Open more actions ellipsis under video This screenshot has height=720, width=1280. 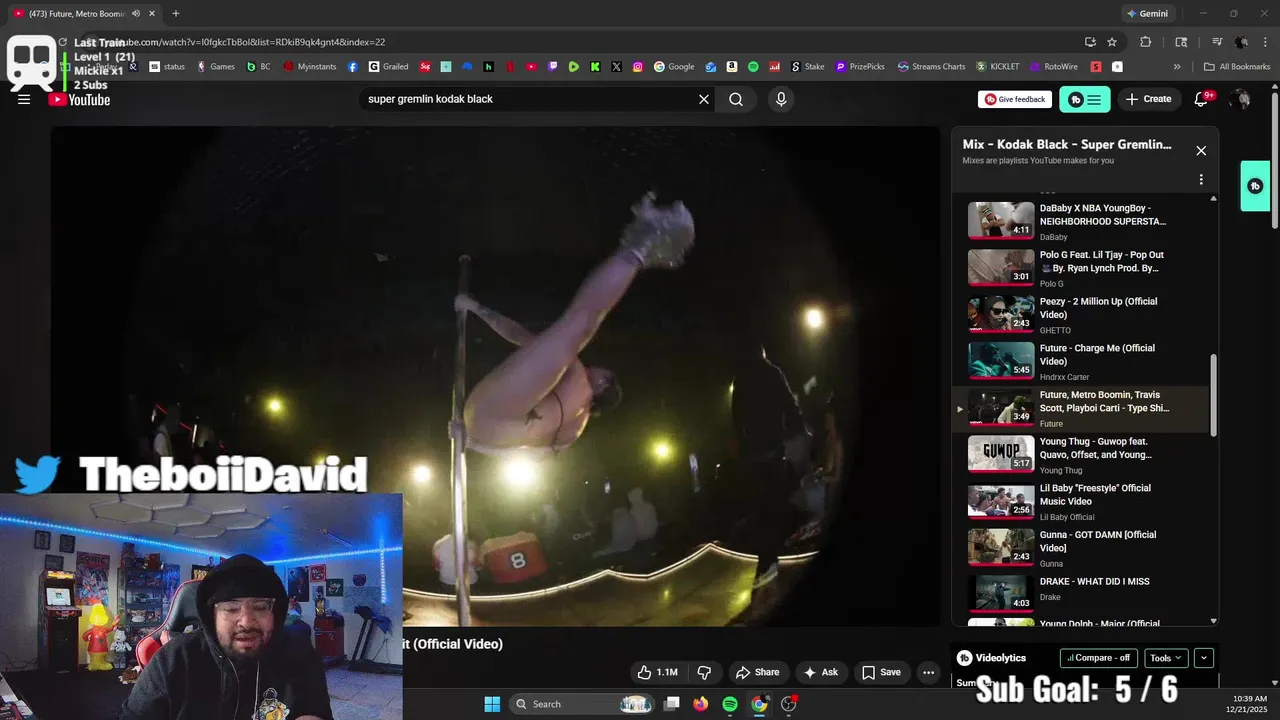coord(928,672)
